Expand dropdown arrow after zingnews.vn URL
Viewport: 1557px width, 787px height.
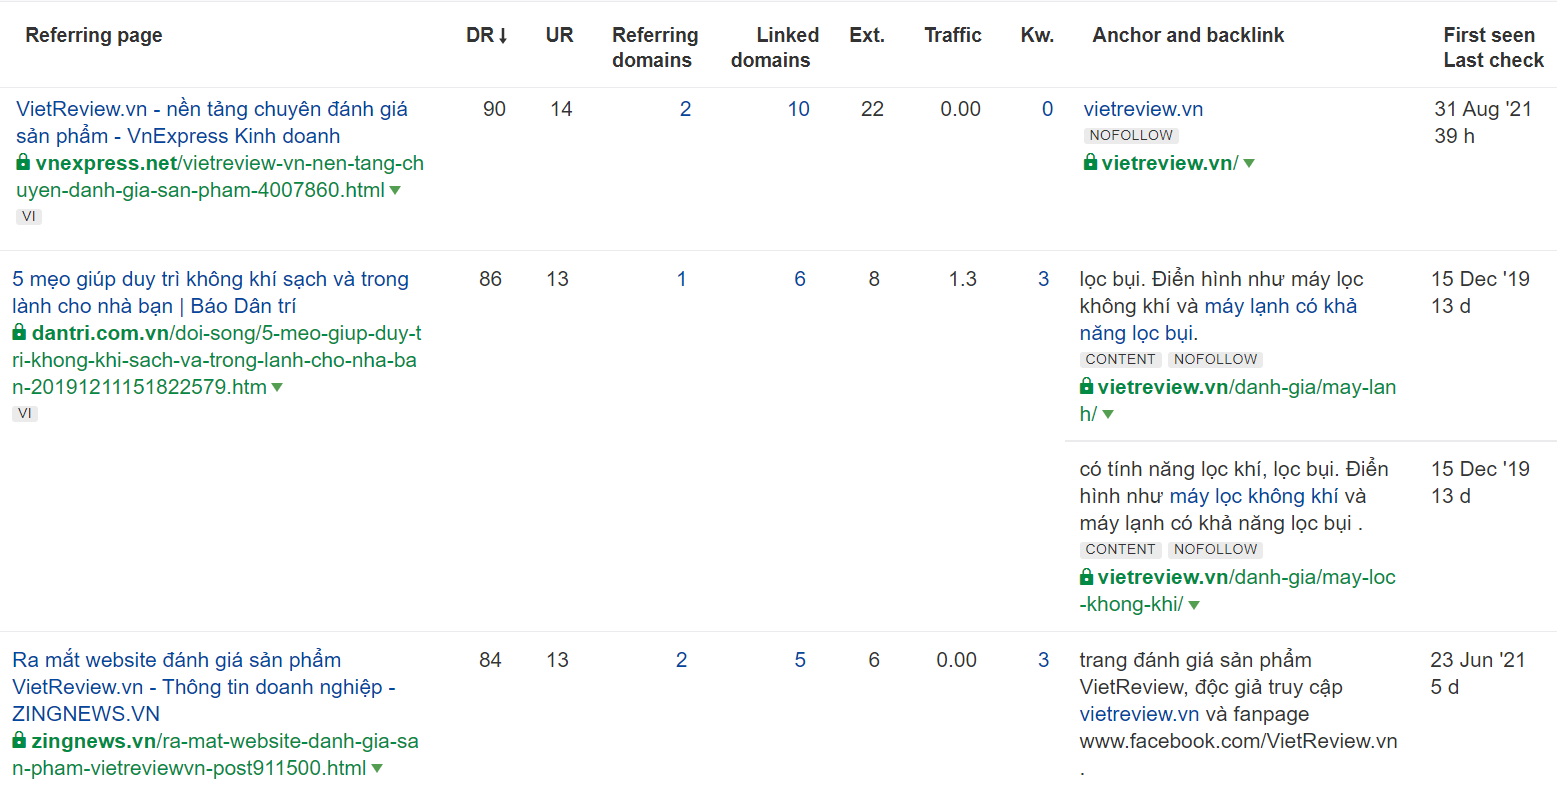tap(377, 768)
